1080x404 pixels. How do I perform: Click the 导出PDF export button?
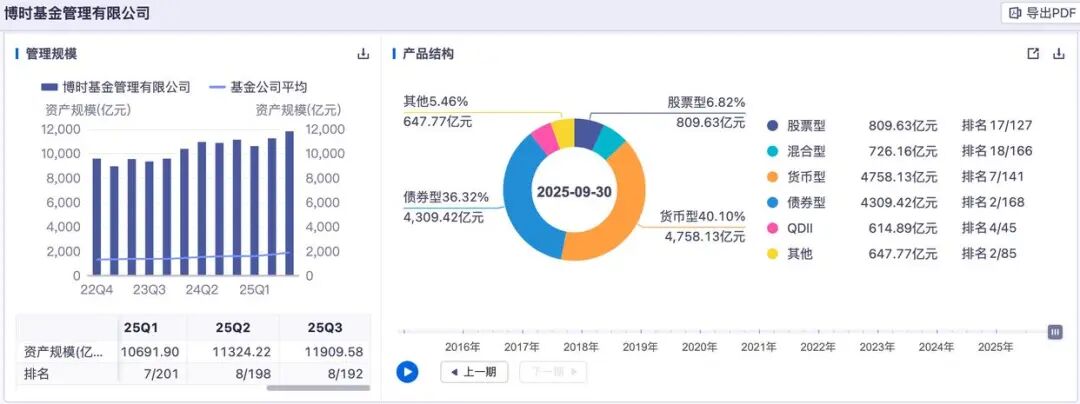point(1040,12)
